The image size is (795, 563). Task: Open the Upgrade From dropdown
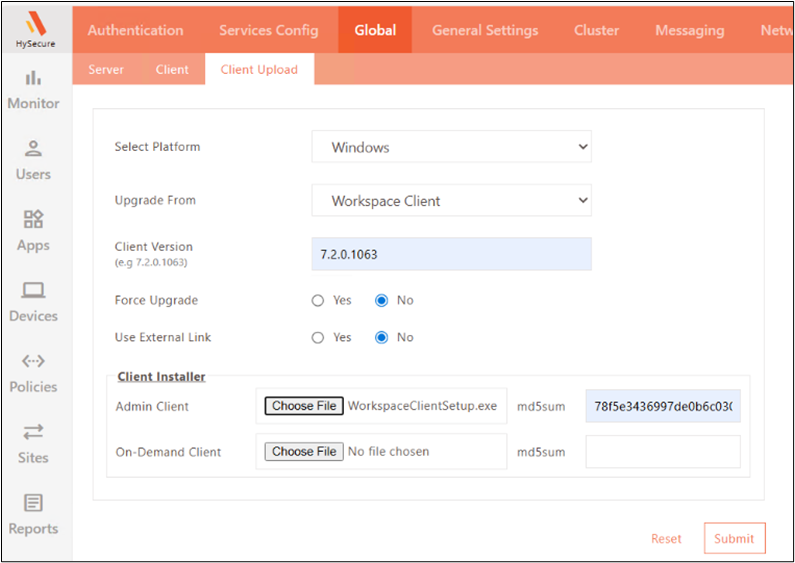[451, 200]
